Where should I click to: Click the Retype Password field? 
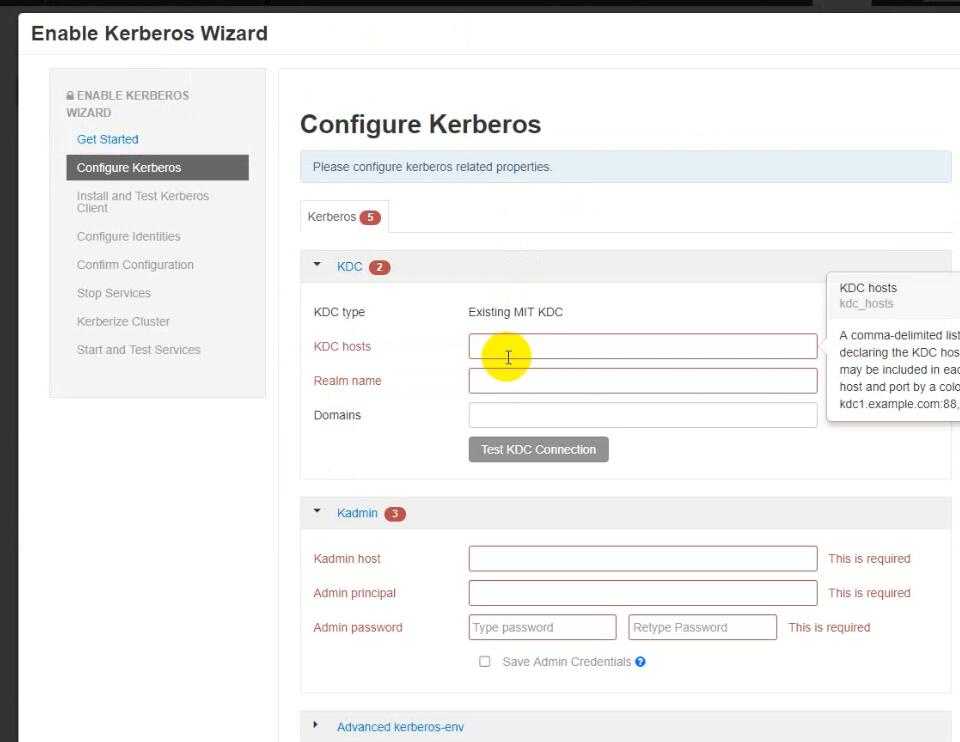click(702, 627)
